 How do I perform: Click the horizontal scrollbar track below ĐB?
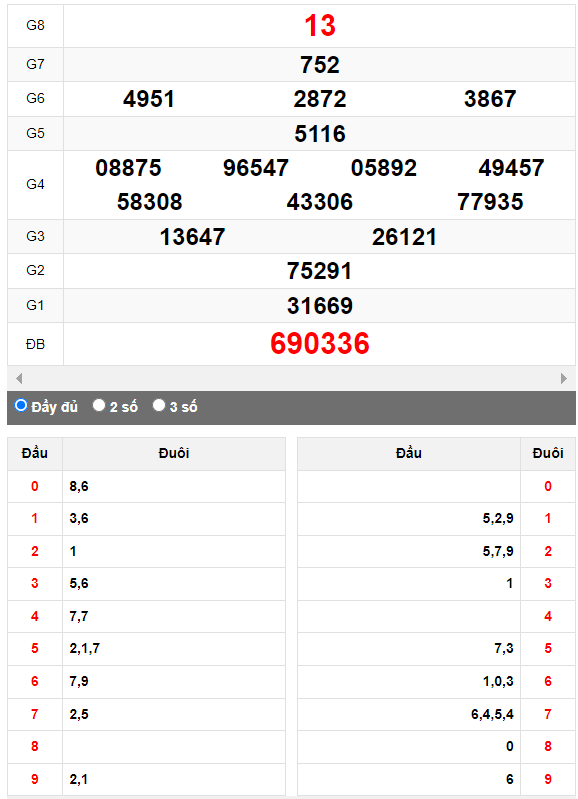pyautogui.click(x=291, y=378)
